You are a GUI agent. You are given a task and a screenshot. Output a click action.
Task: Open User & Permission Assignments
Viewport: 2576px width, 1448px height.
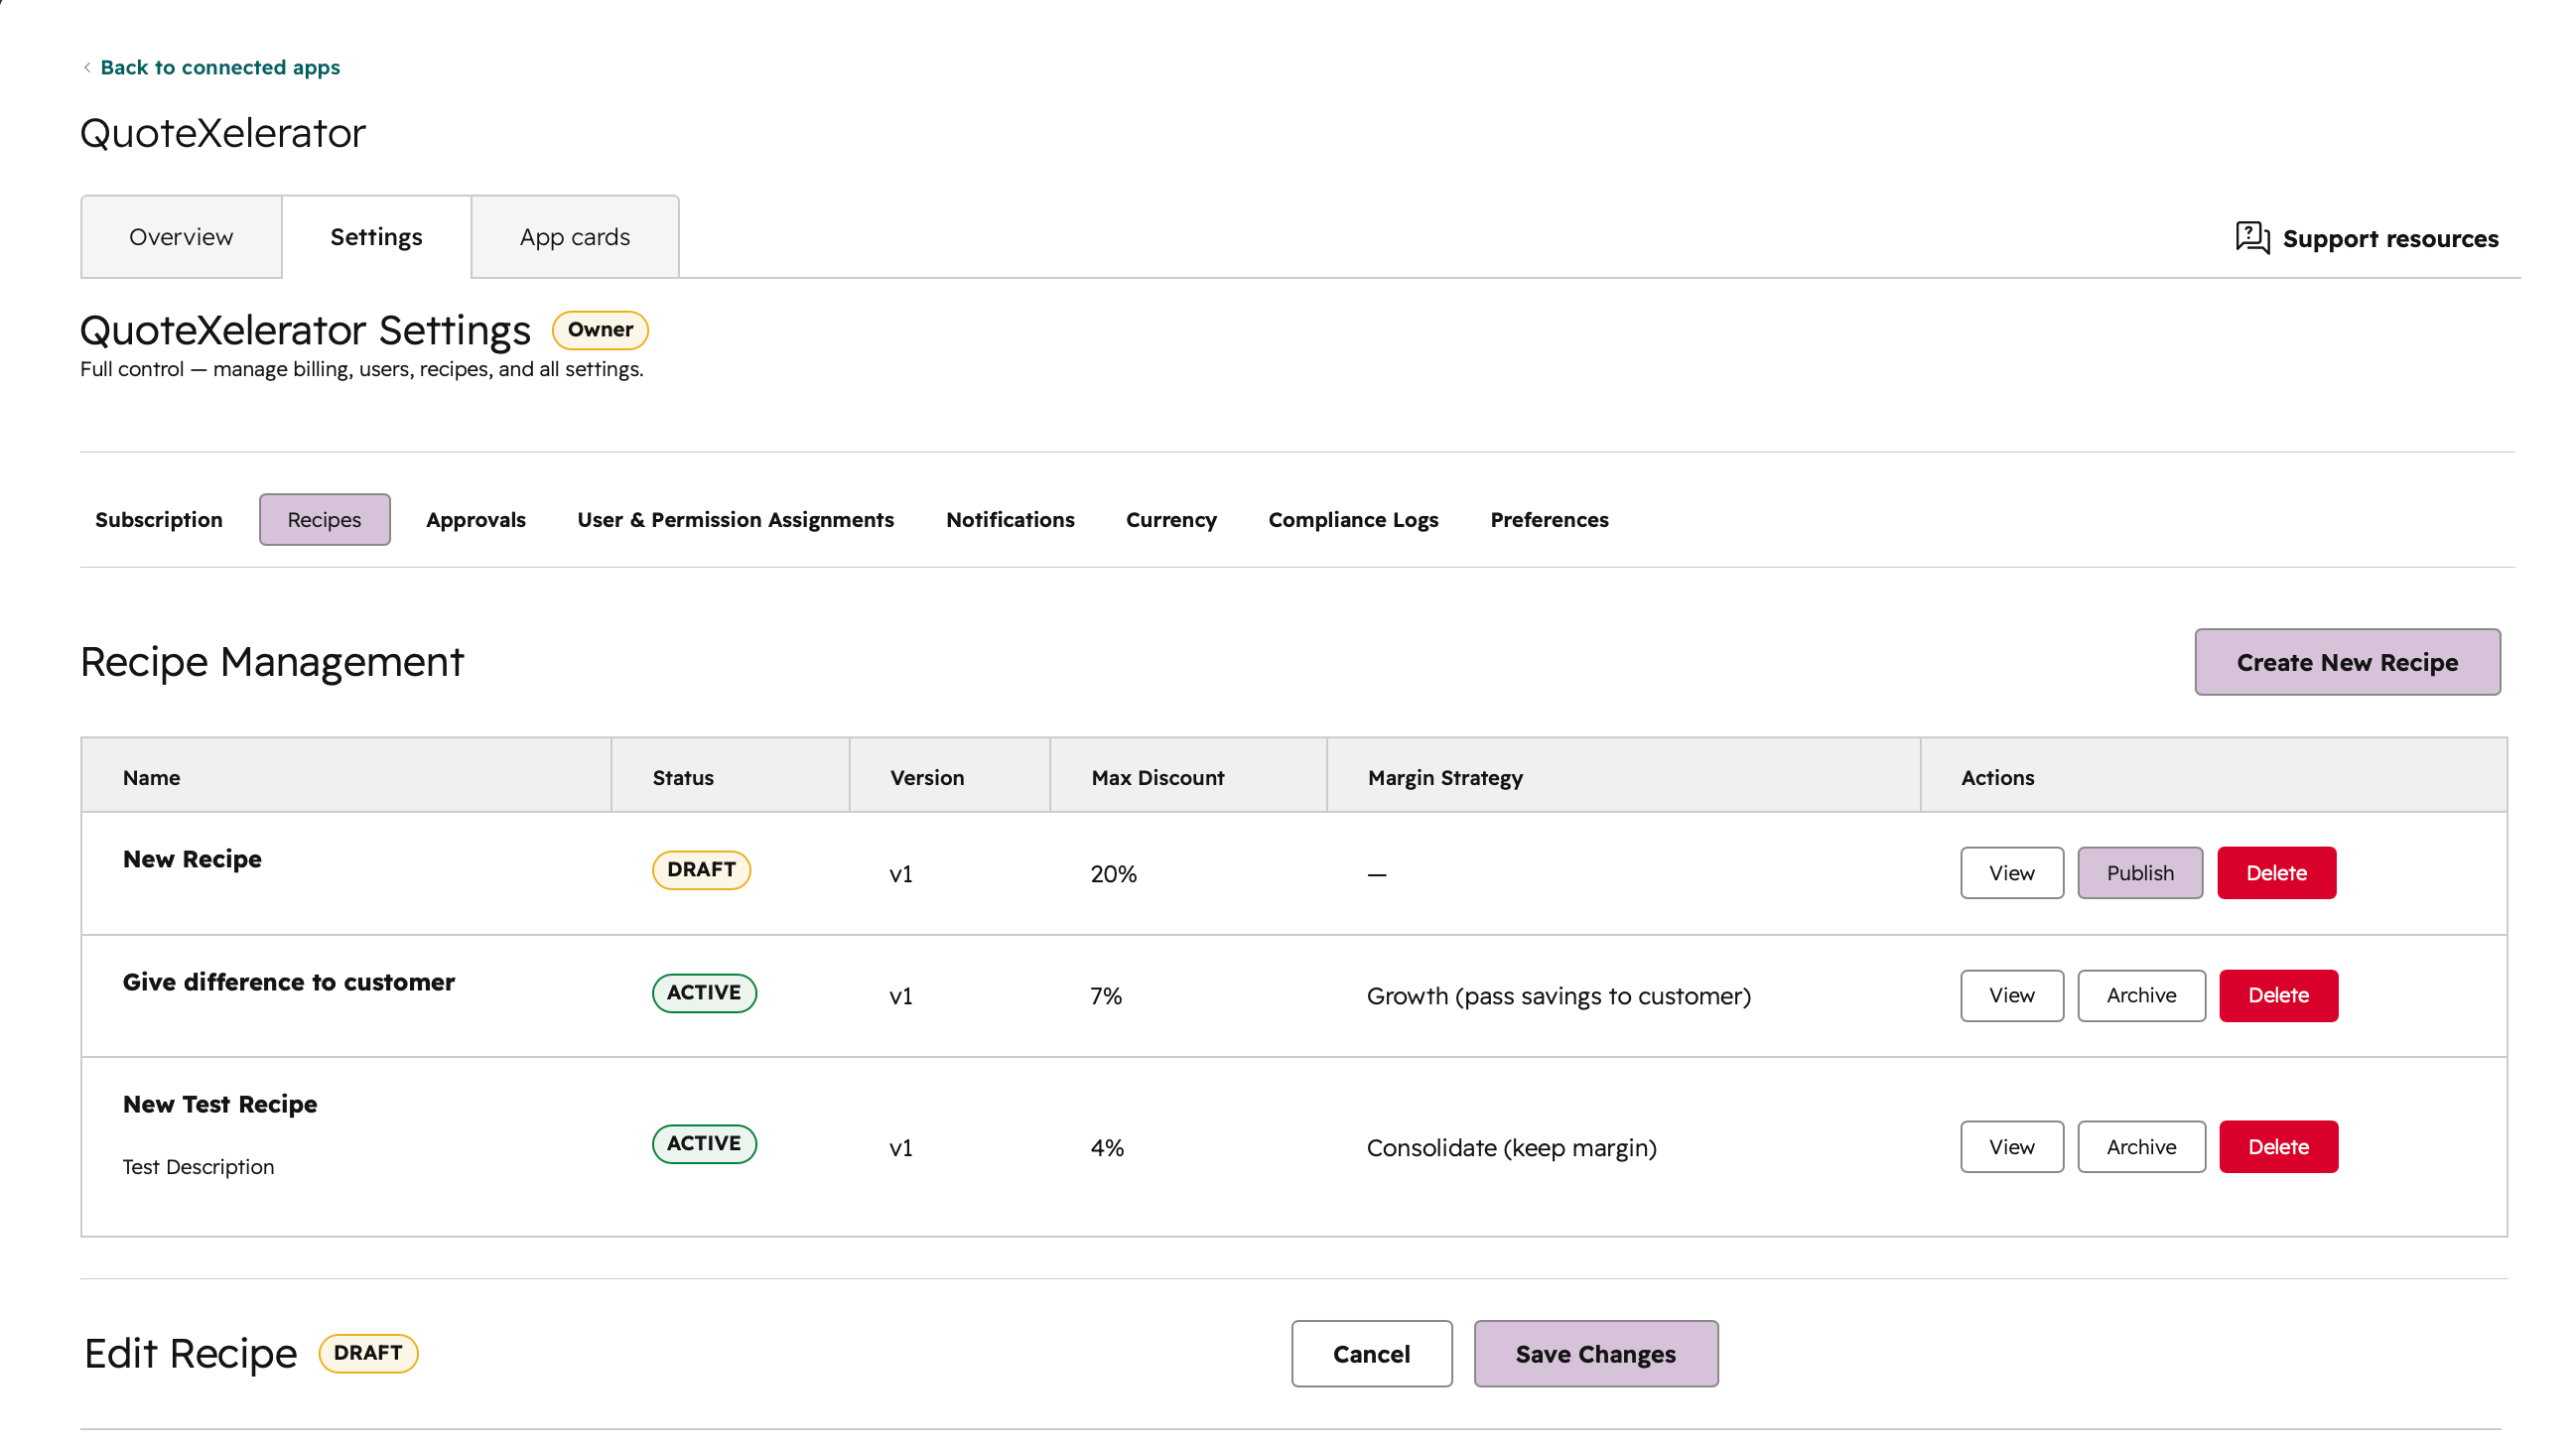(x=735, y=519)
